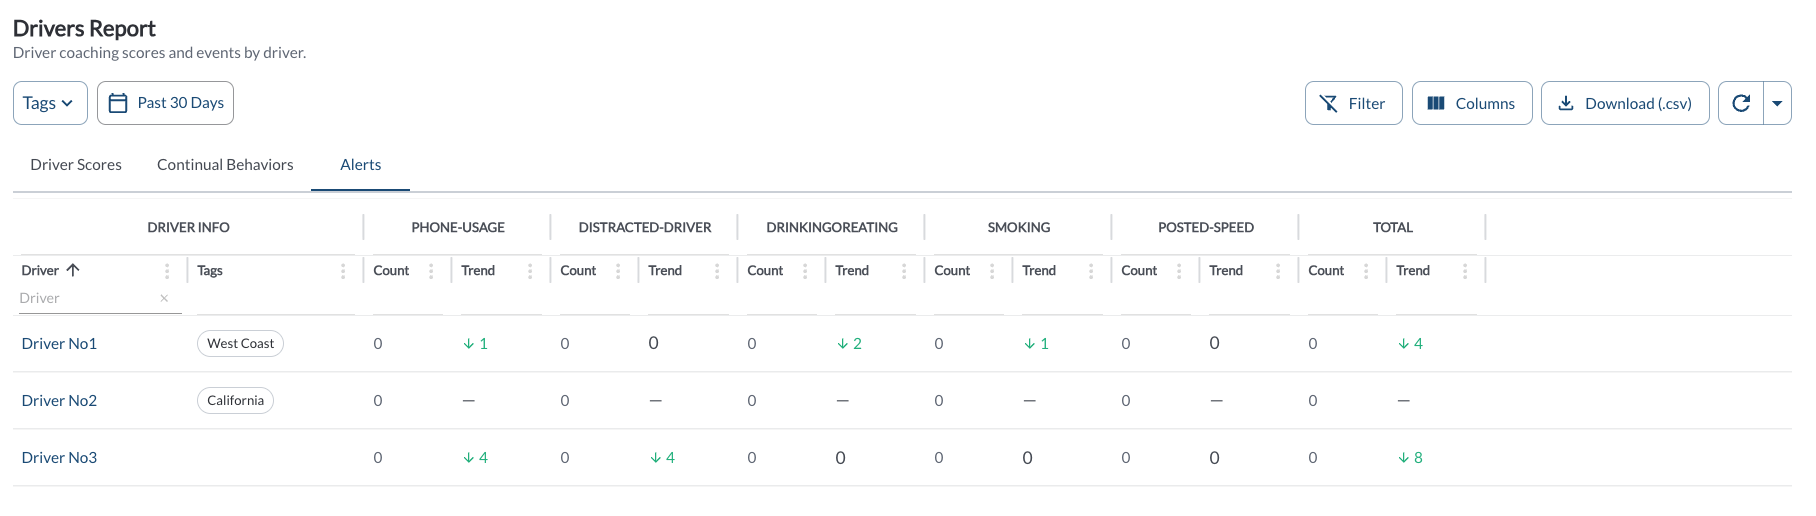Click the DISTRACTED-DRIVER group header
The width and height of the screenshot is (1816, 516).
pos(645,228)
